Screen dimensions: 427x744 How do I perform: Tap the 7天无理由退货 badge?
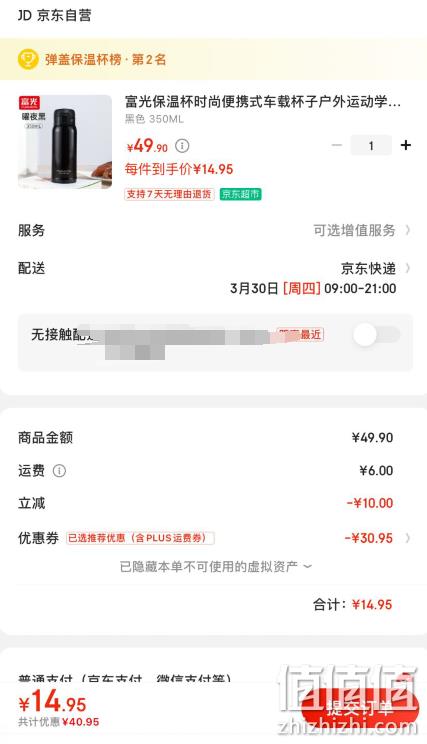[169, 194]
